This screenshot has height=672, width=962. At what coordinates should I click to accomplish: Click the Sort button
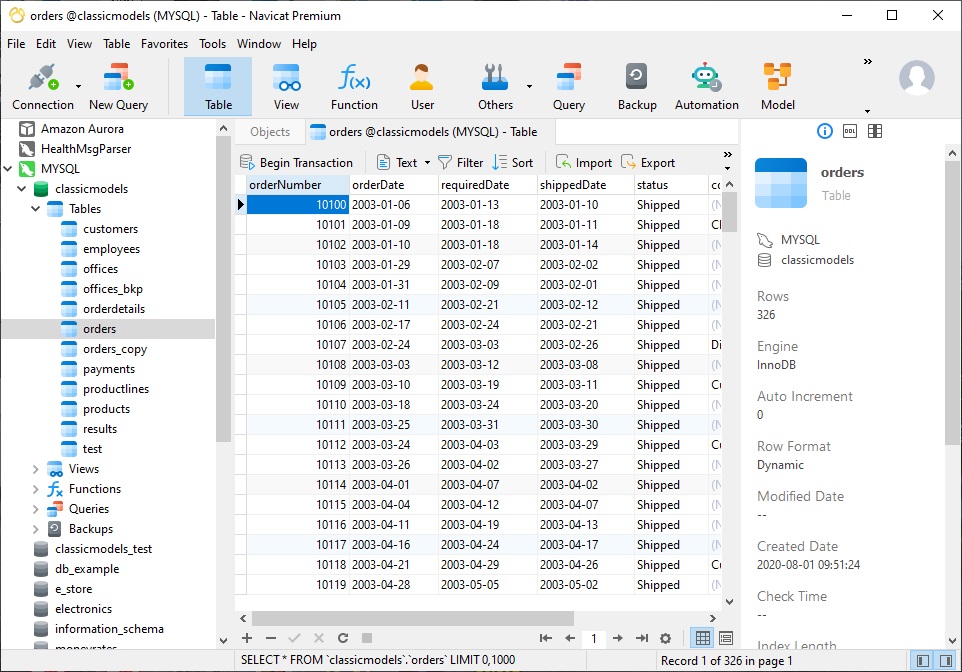click(513, 163)
